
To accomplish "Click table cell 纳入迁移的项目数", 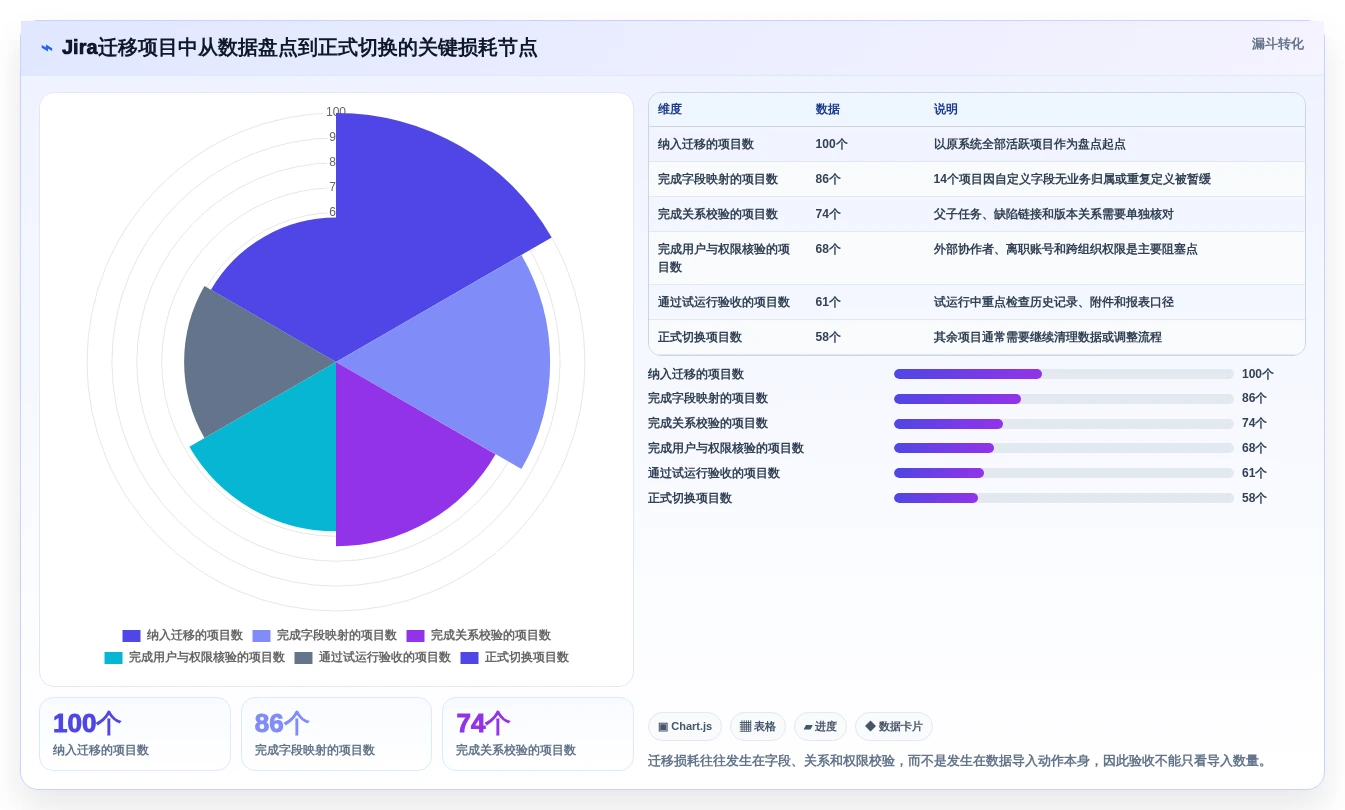I will (706, 144).
